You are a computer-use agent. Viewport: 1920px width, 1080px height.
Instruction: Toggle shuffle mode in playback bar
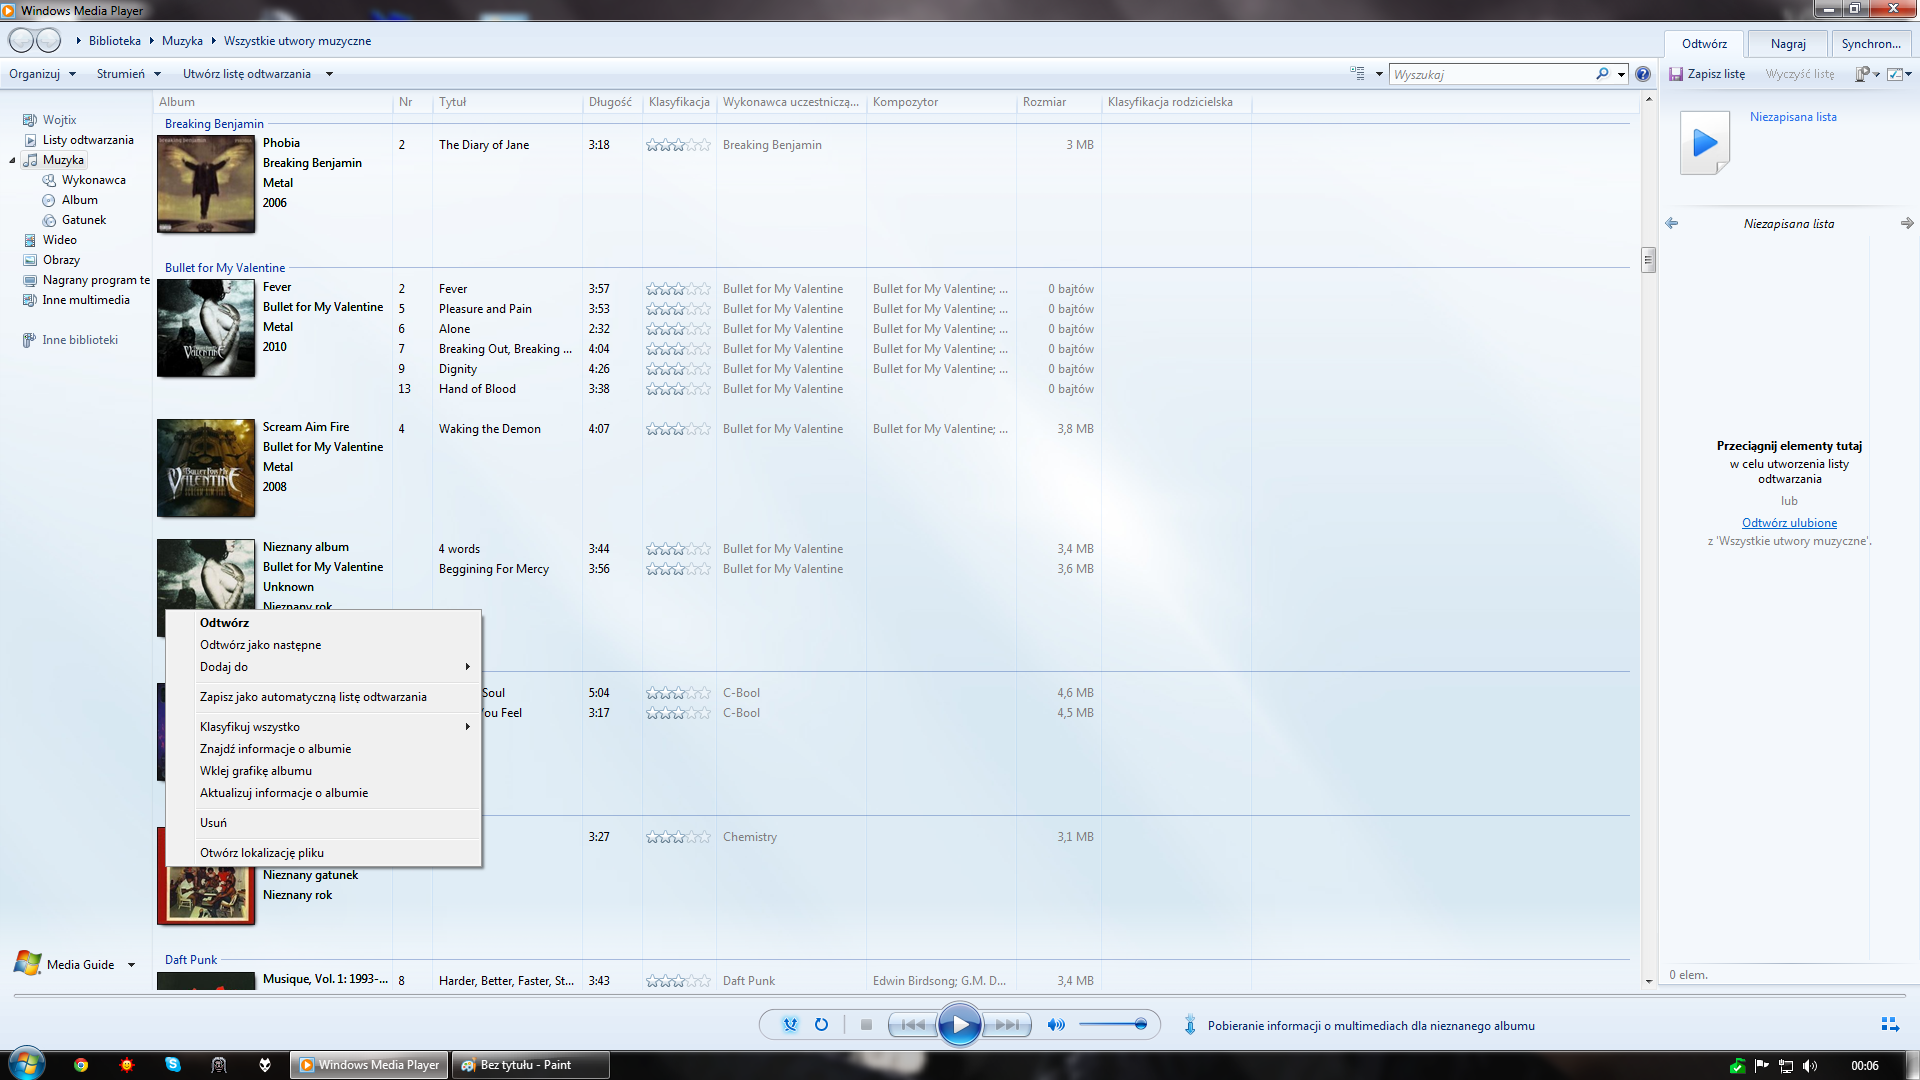(790, 1025)
